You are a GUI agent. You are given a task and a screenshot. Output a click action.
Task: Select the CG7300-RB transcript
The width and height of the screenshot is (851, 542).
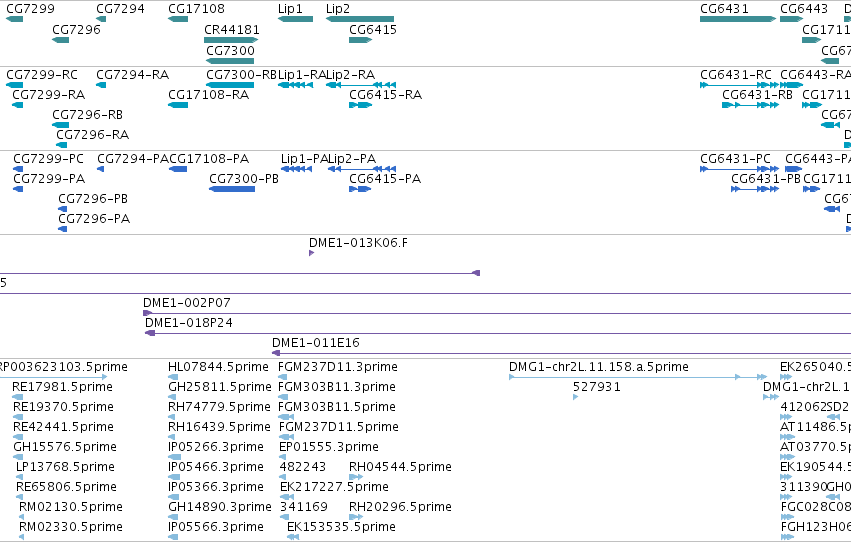(230, 85)
